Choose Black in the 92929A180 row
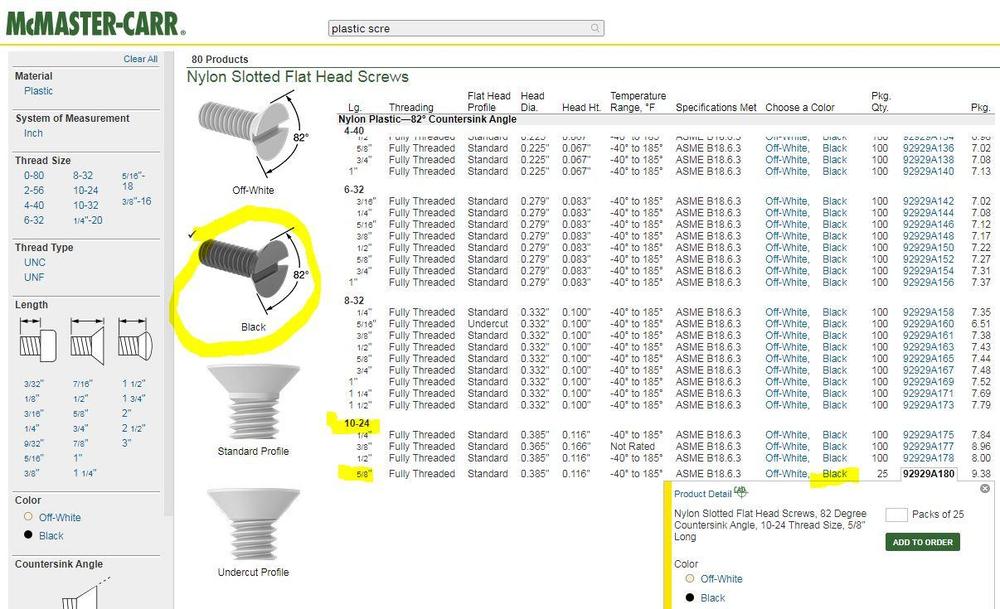This screenshot has width=1000, height=609. pos(835,473)
